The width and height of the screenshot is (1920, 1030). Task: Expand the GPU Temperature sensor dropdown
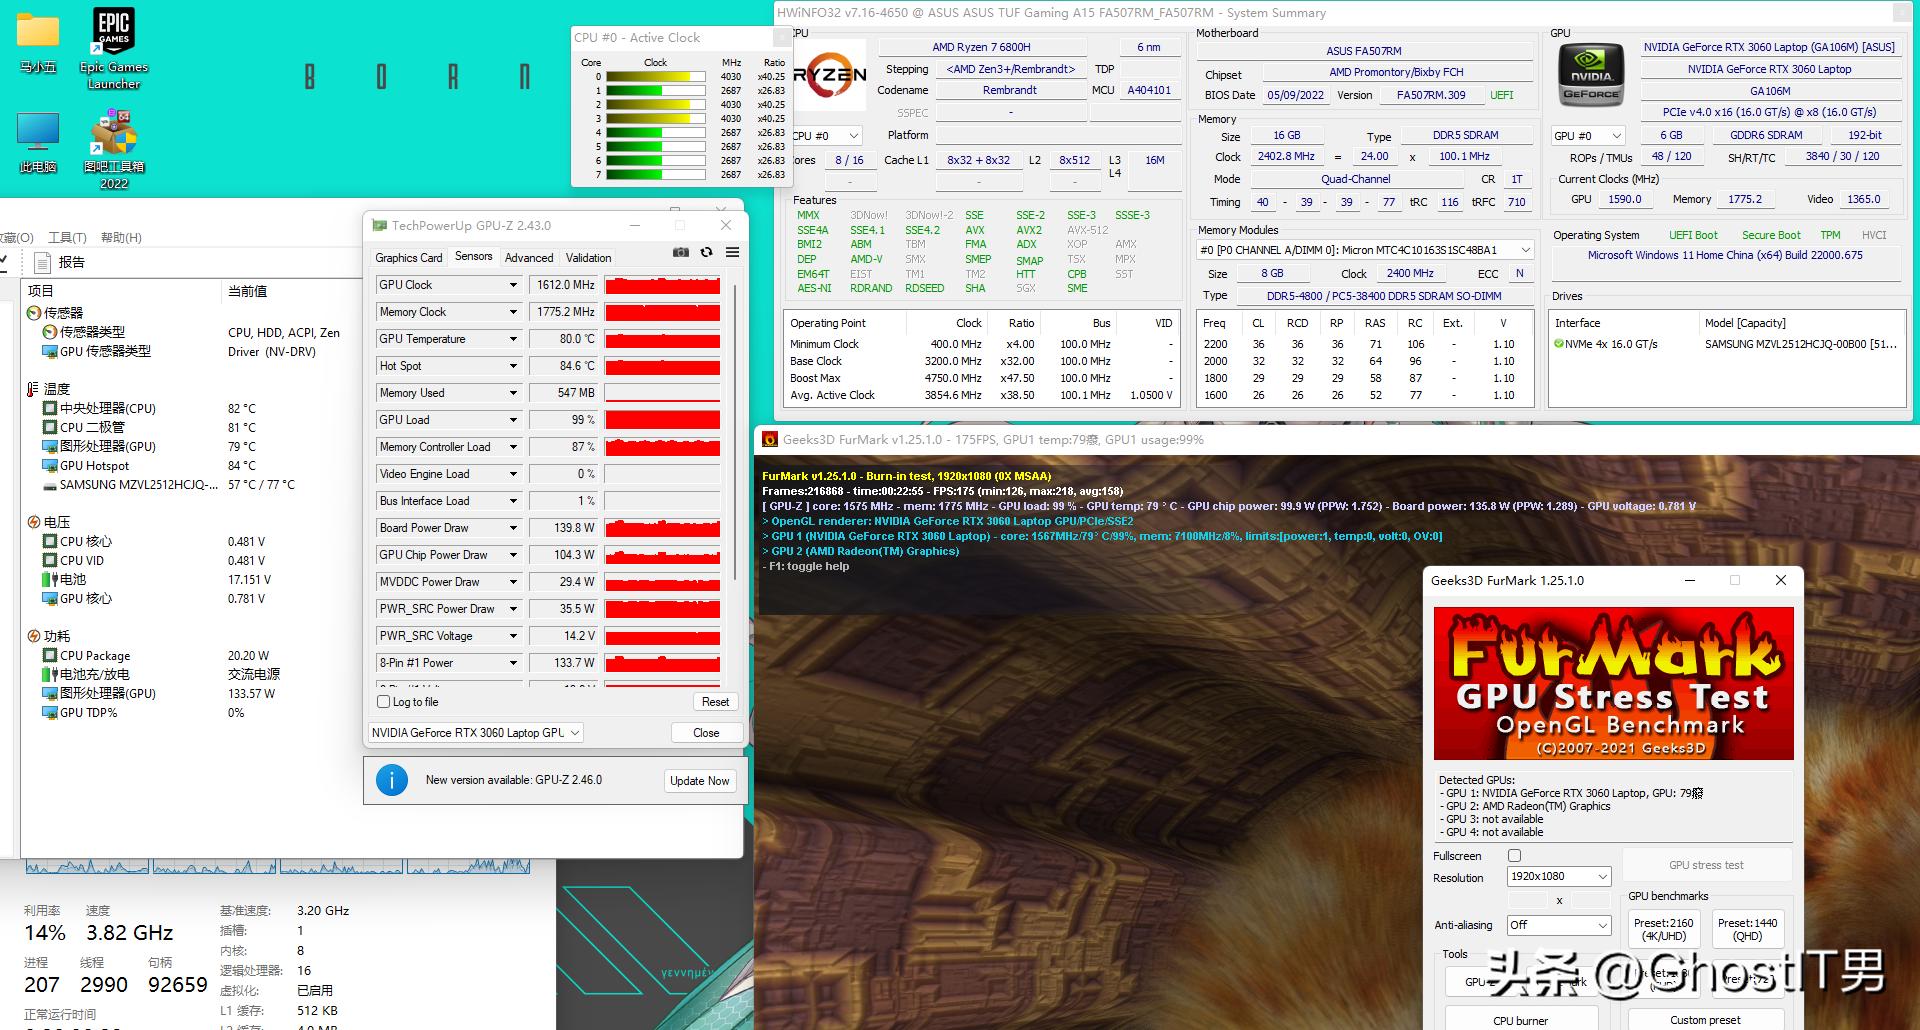(513, 339)
